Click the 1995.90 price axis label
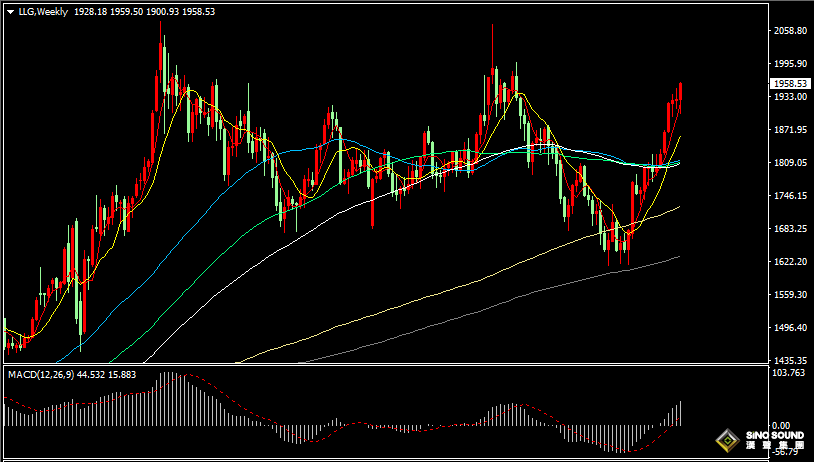 (x=788, y=64)
